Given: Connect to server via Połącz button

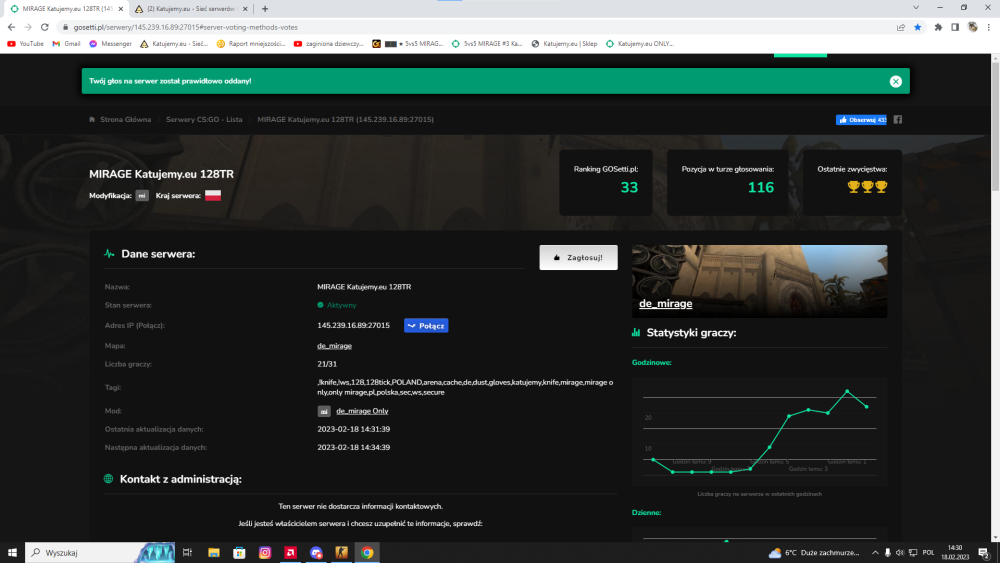Looking at the screenshot, I should 426,325.
